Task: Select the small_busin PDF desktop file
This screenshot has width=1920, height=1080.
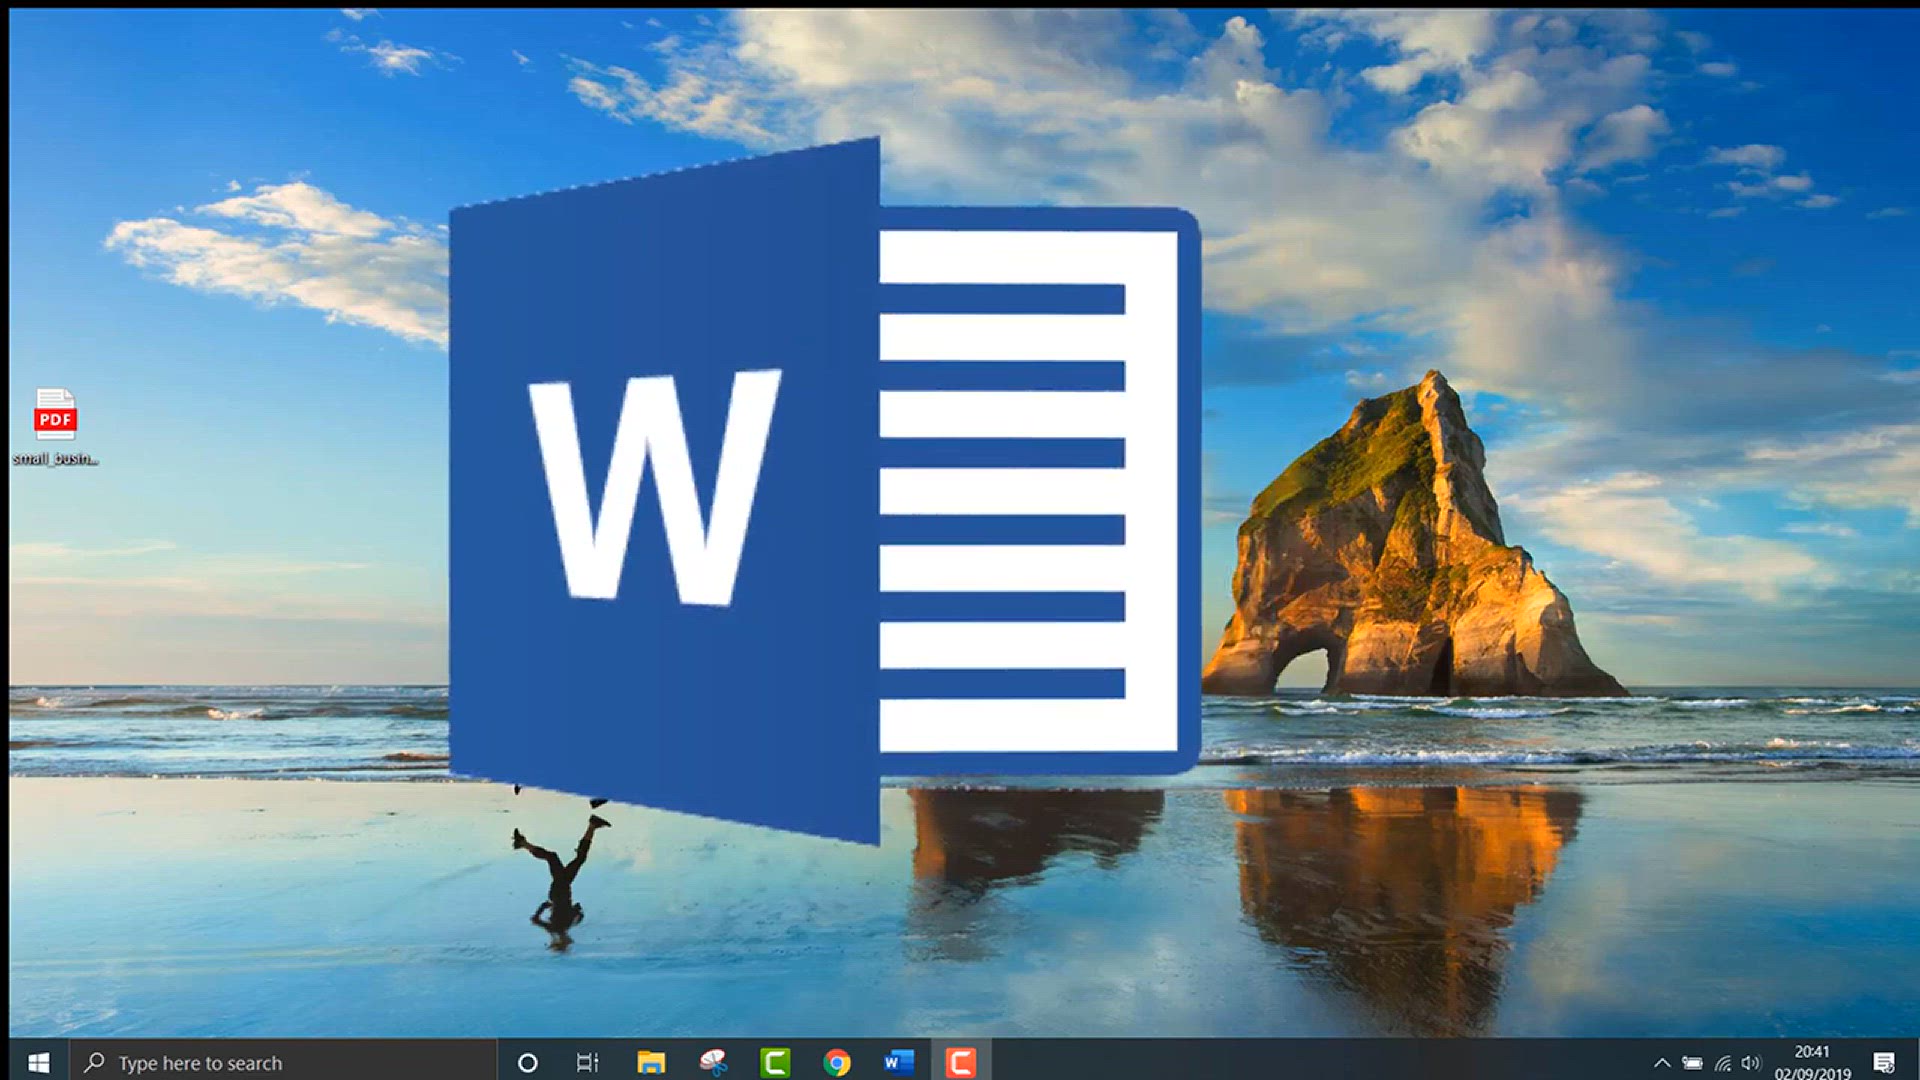Action: click(55, 427)
